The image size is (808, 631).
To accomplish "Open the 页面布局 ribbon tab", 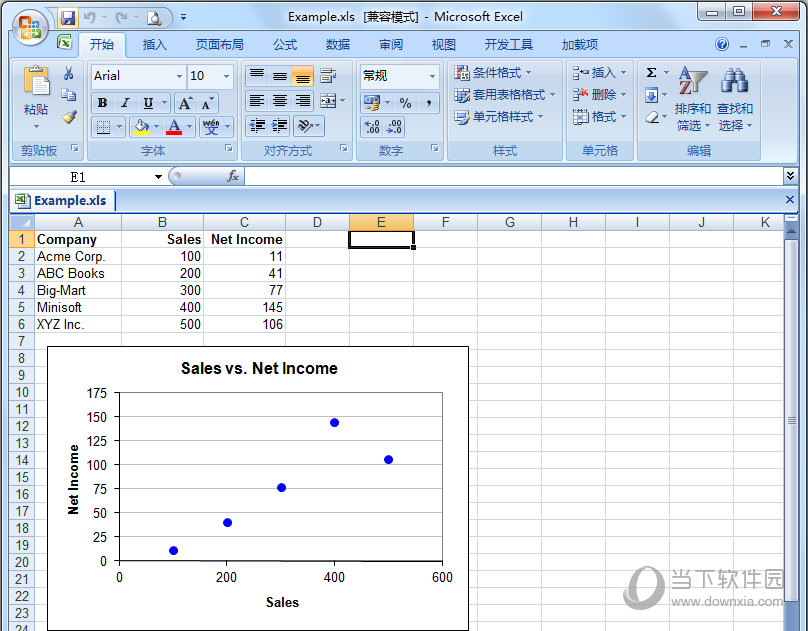I will (219, 45).
